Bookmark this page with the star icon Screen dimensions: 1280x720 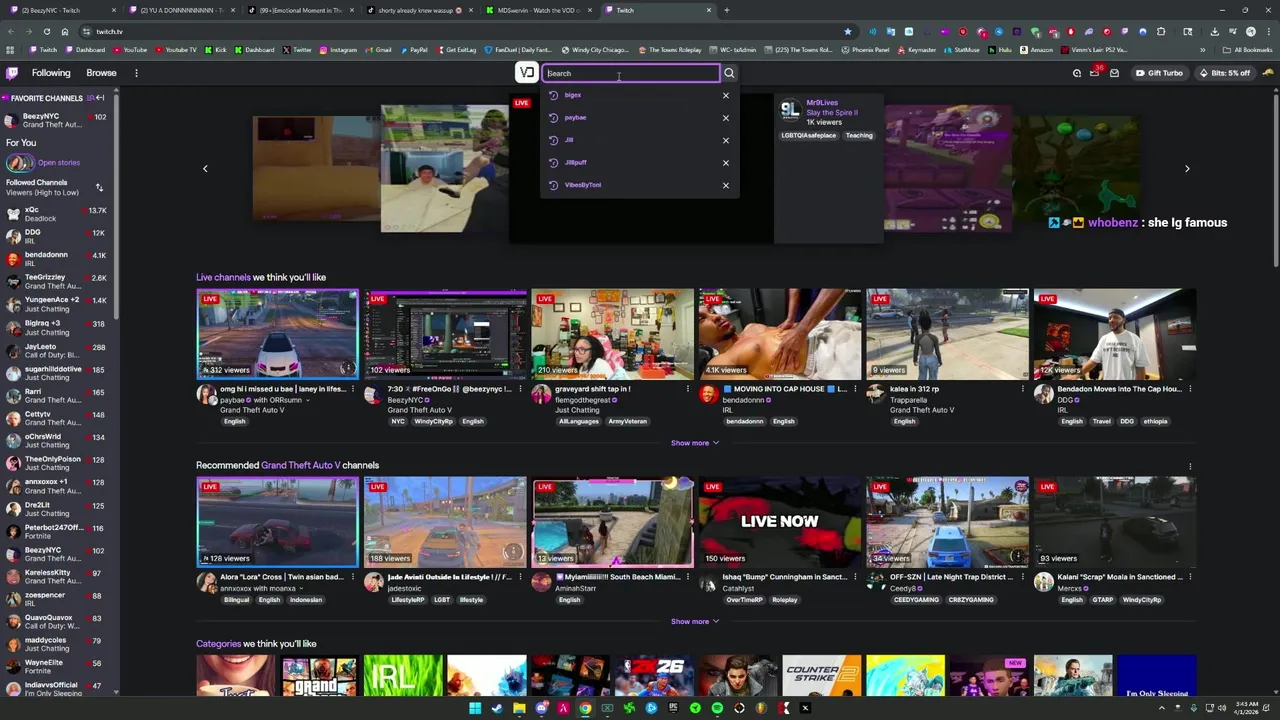tap(847, 31)
